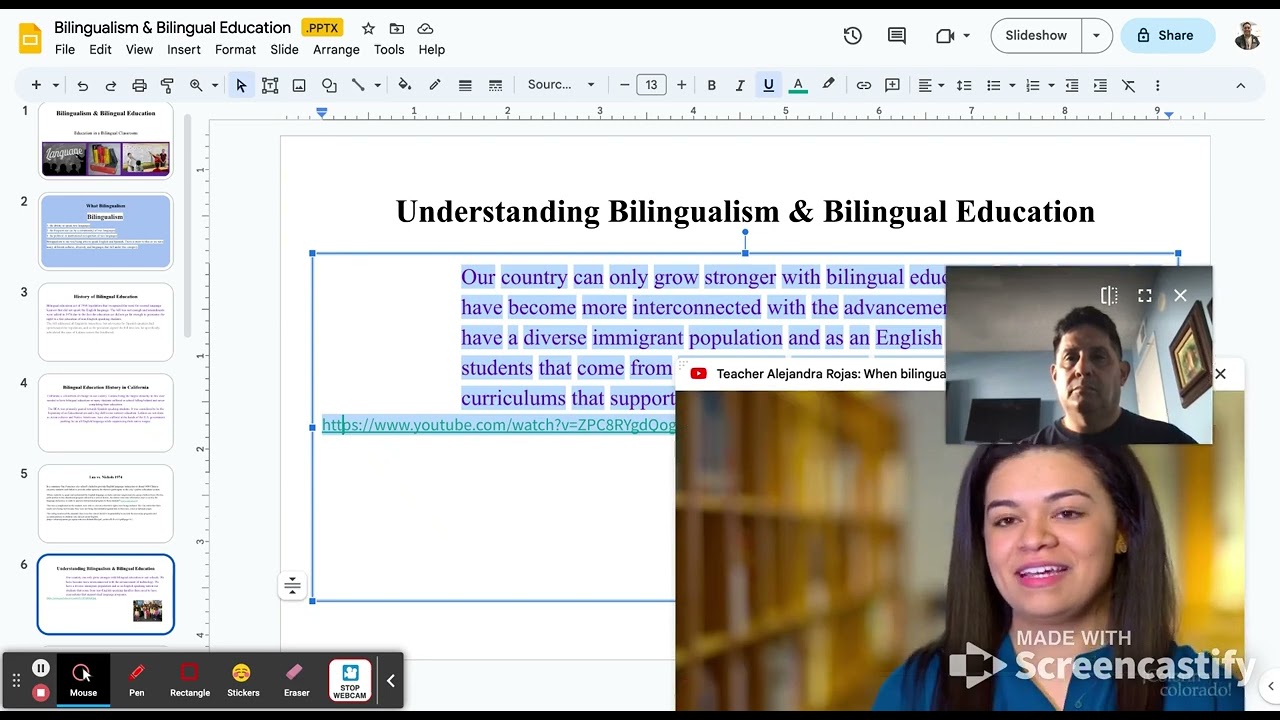Viewport: 1280px width, 720px height.
Task: Decrease font size with minus button
Action: 624,86
